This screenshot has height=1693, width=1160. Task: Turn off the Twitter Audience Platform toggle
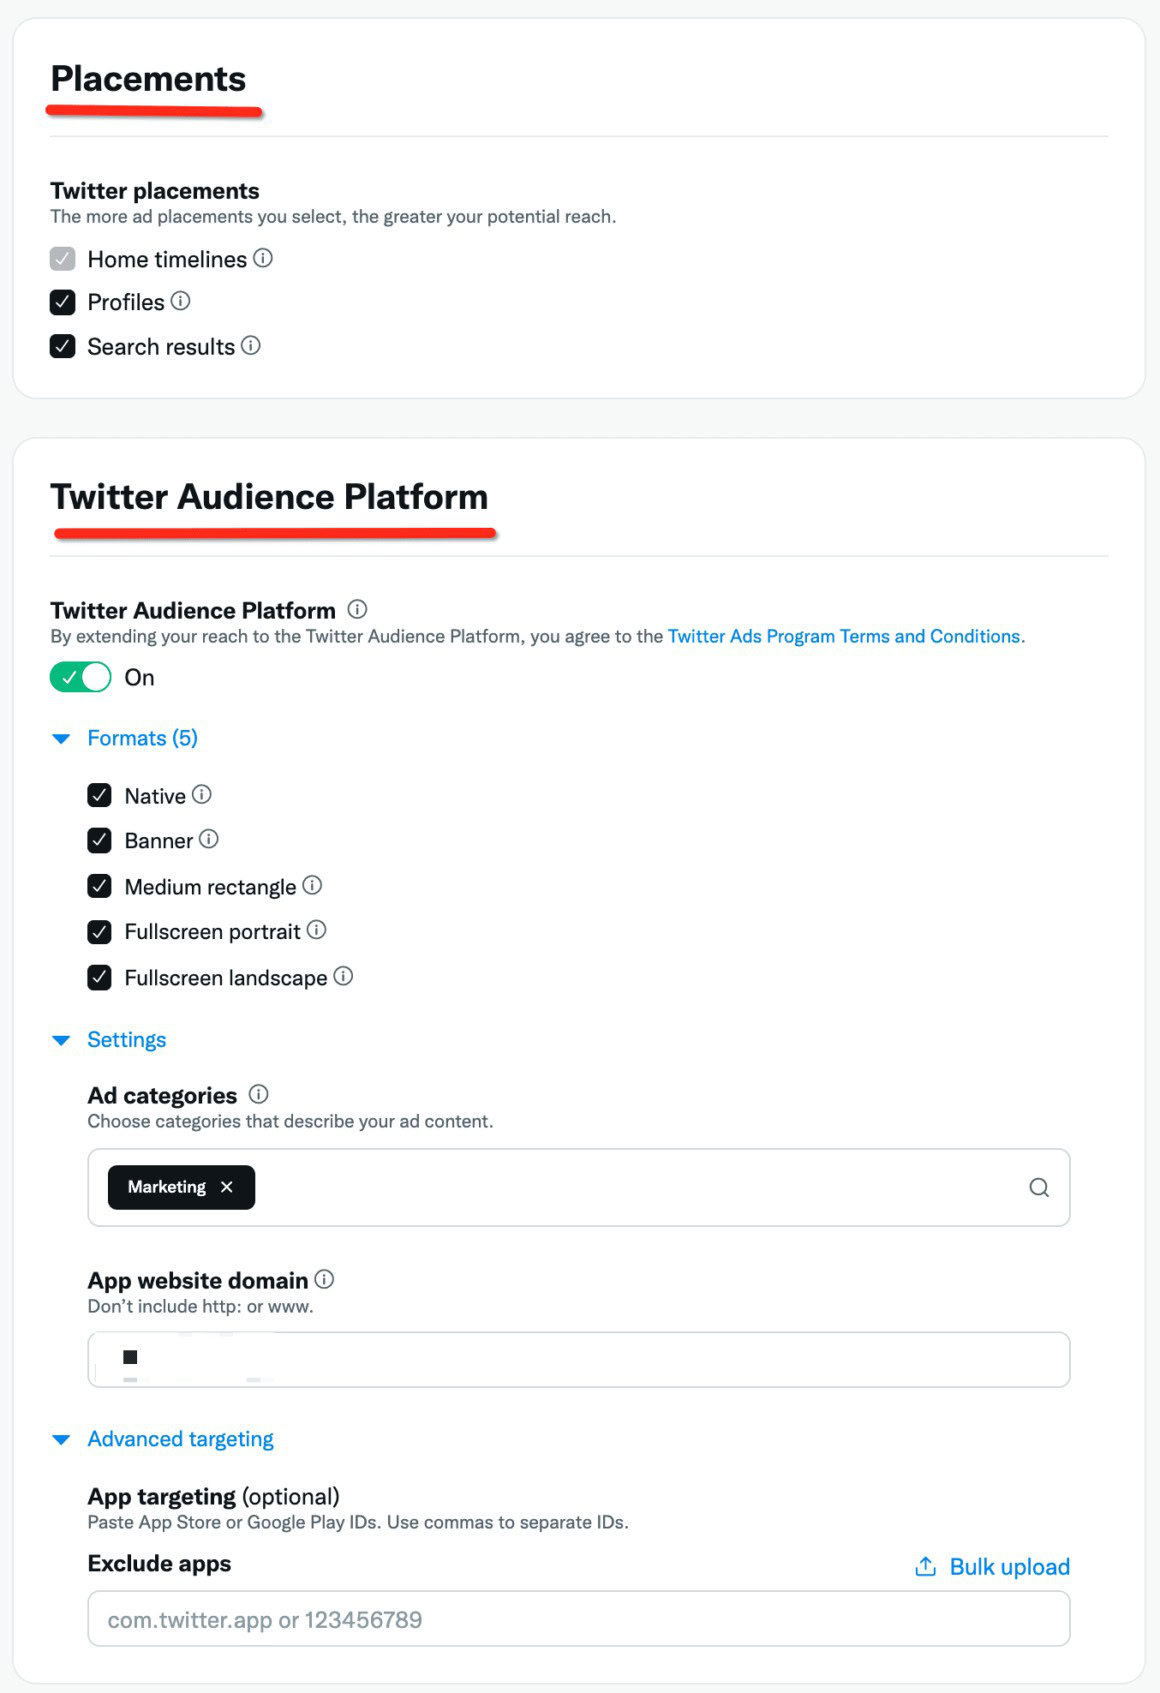click(80, 677)
